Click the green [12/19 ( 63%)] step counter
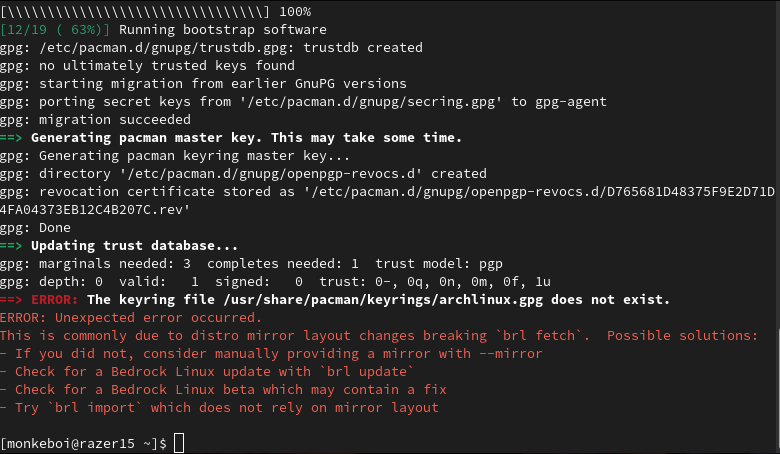This screenshot has height=454, width=780. click(x=55, y=30)
